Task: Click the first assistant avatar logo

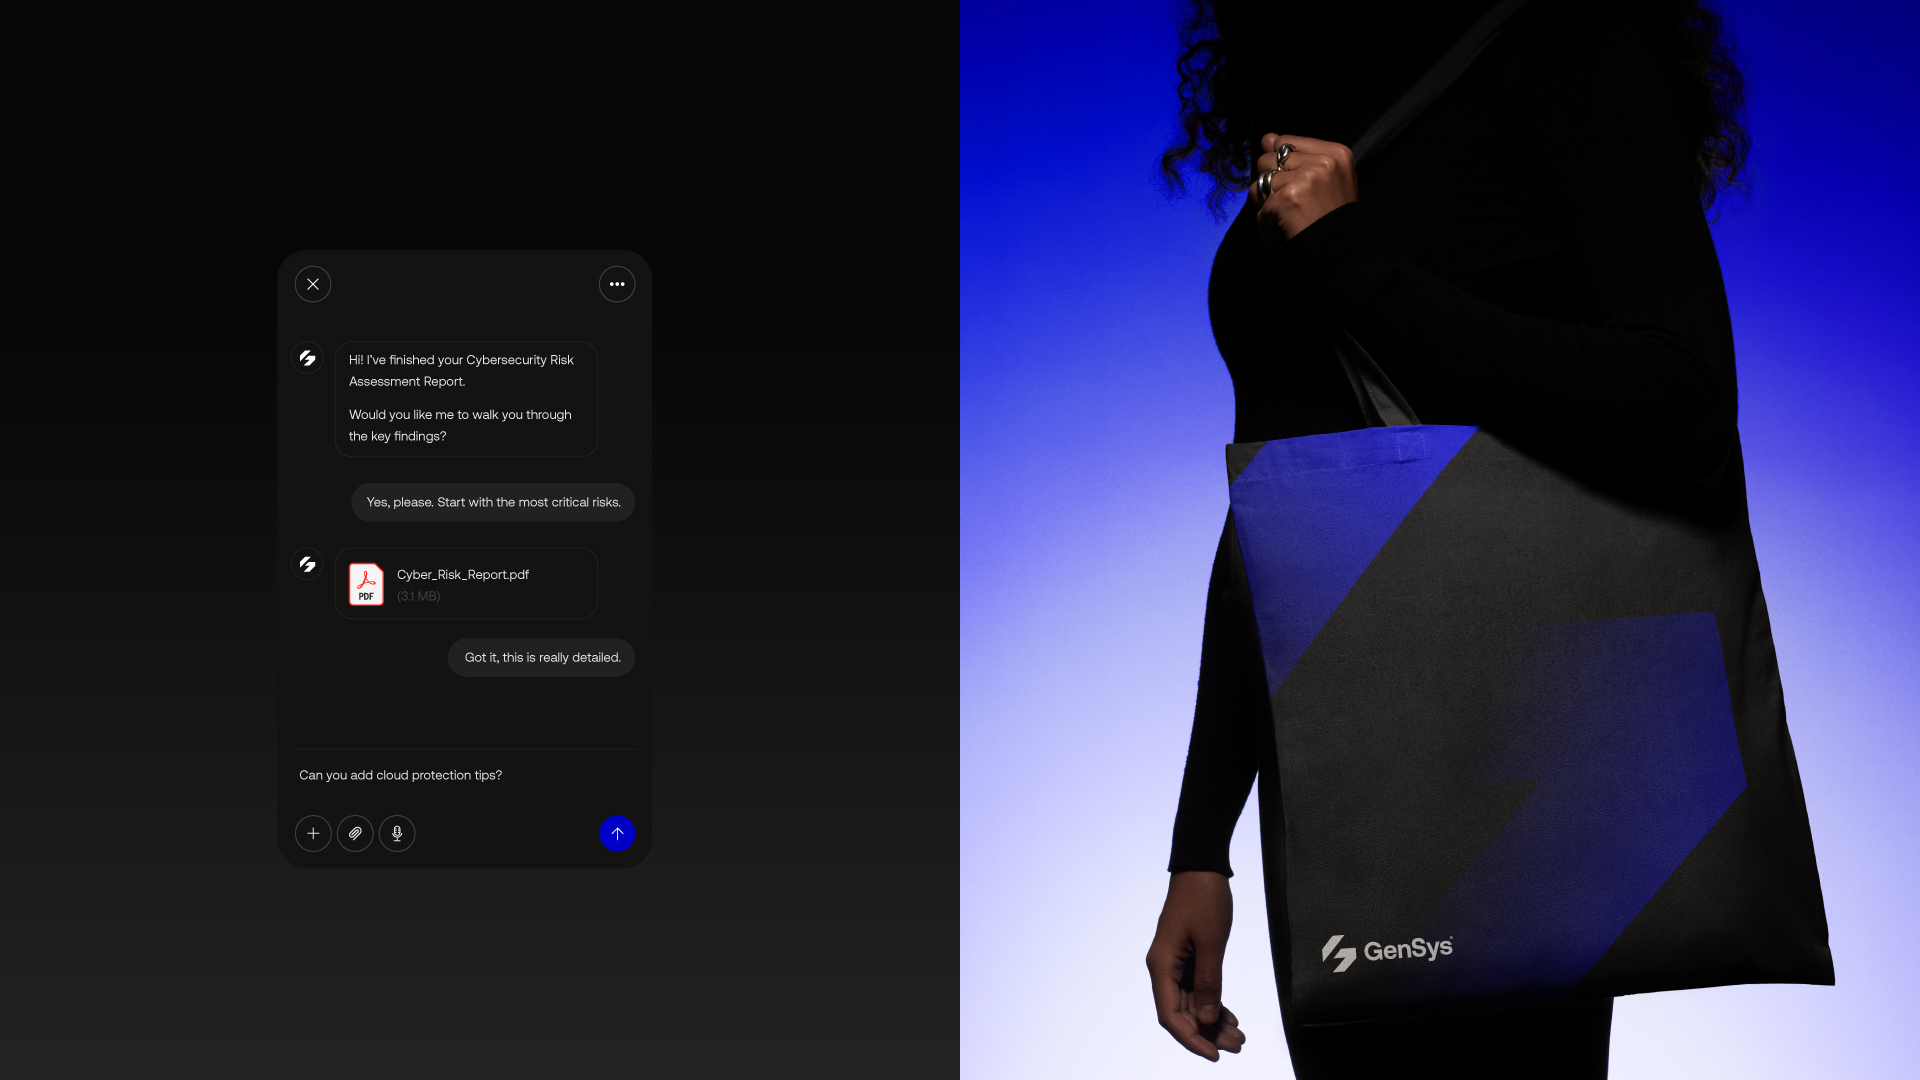Action: click(307, 358)
